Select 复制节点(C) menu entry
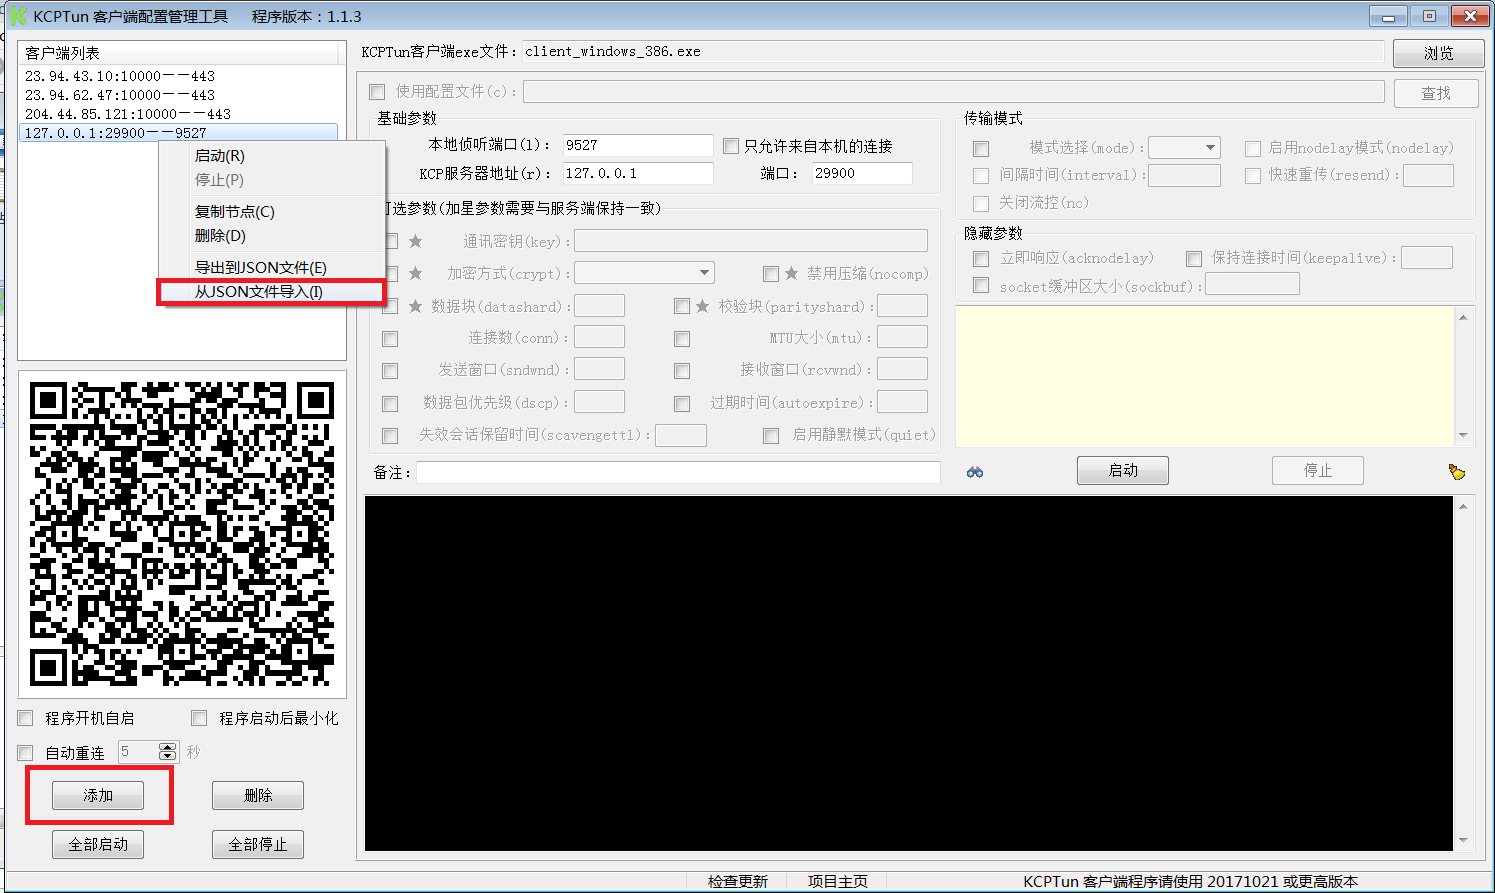The width and height of the screenshot is (1495, 893). 235,212
